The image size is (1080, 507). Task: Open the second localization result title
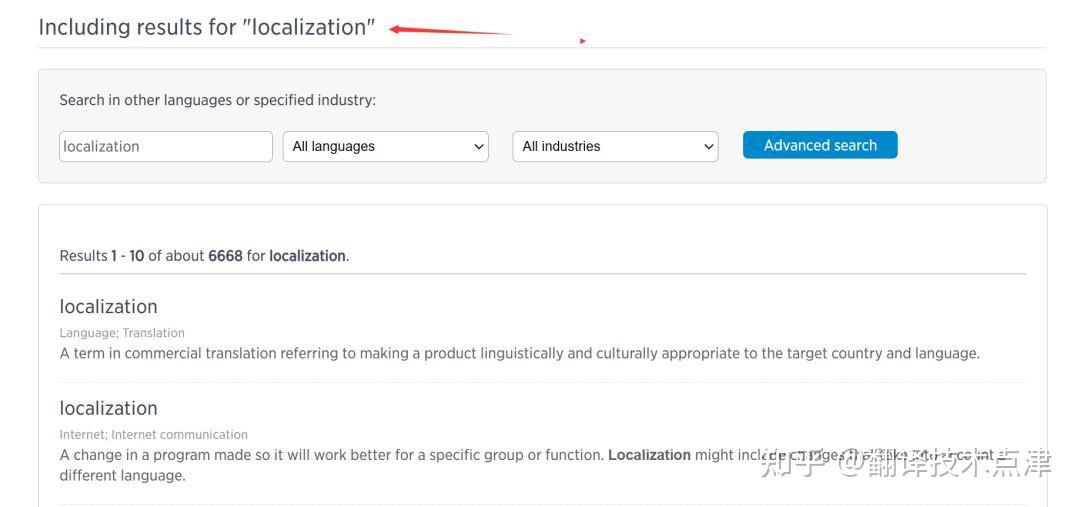point(108,409)
